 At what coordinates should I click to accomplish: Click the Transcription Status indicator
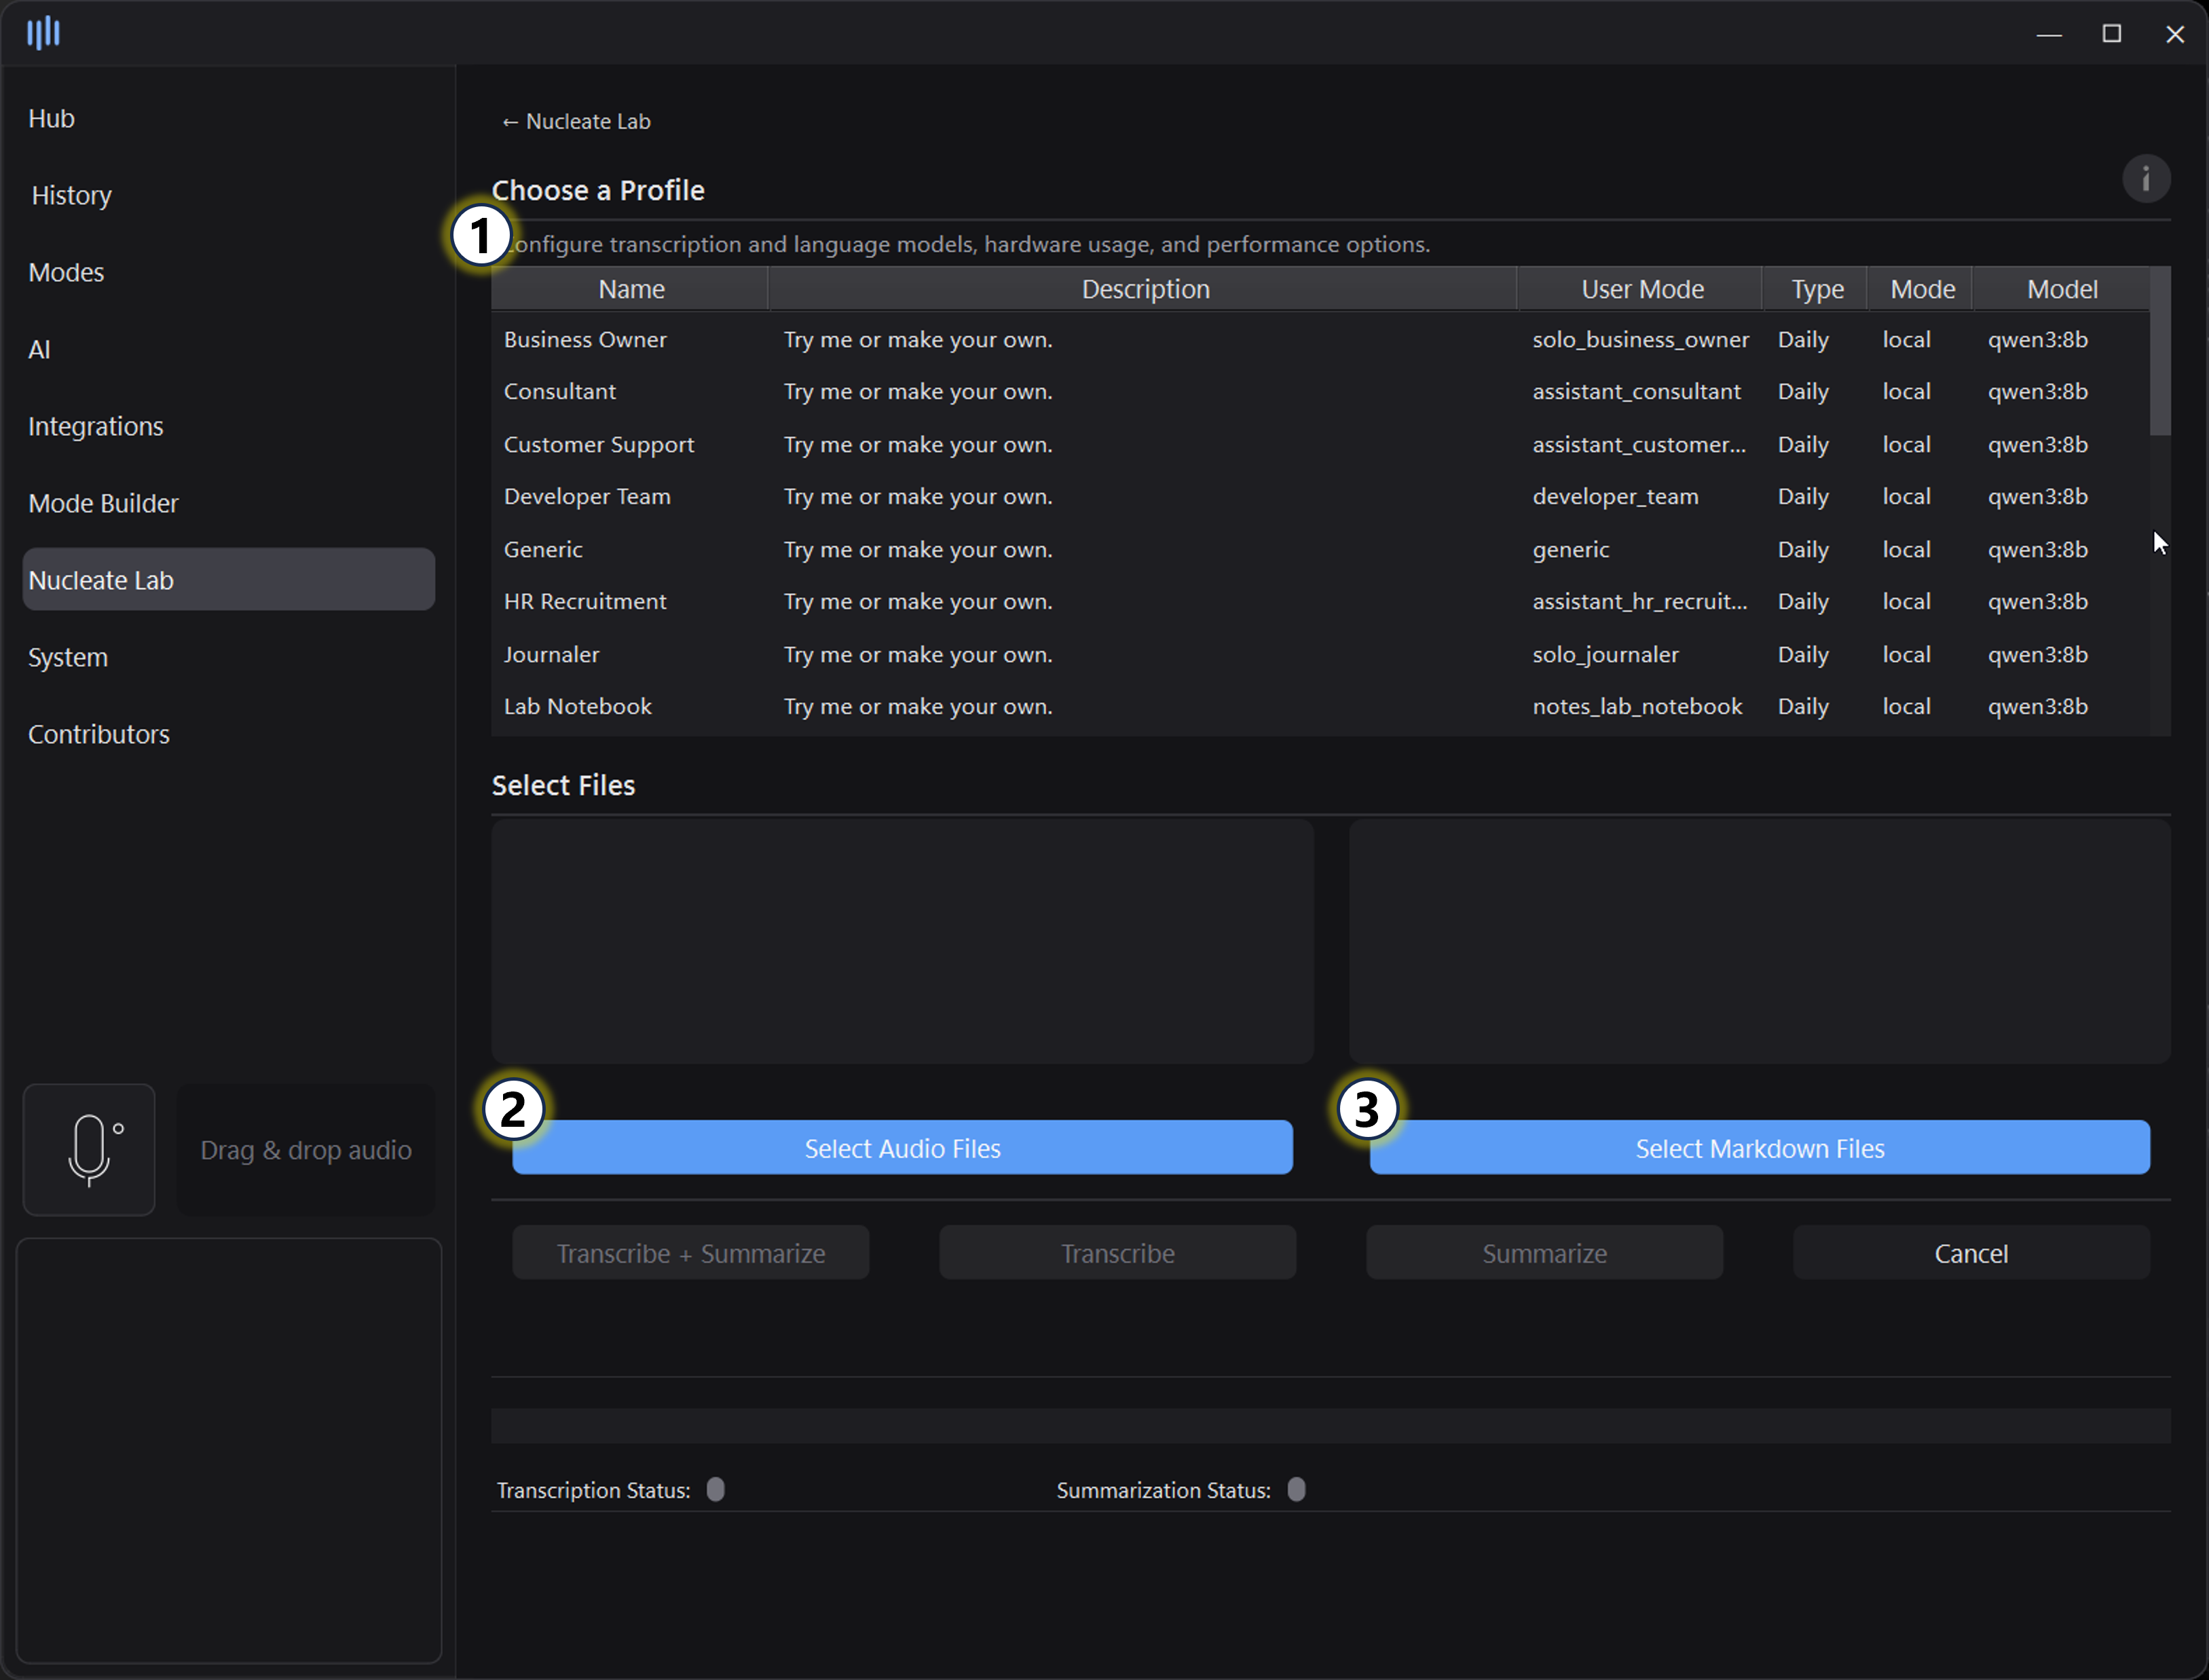click(715, 1489)
